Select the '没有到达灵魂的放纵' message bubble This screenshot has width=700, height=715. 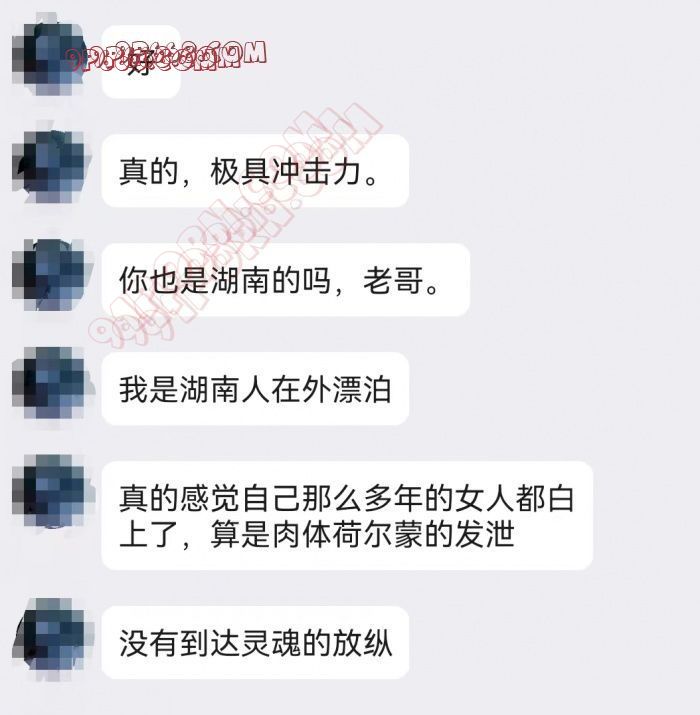255,642
